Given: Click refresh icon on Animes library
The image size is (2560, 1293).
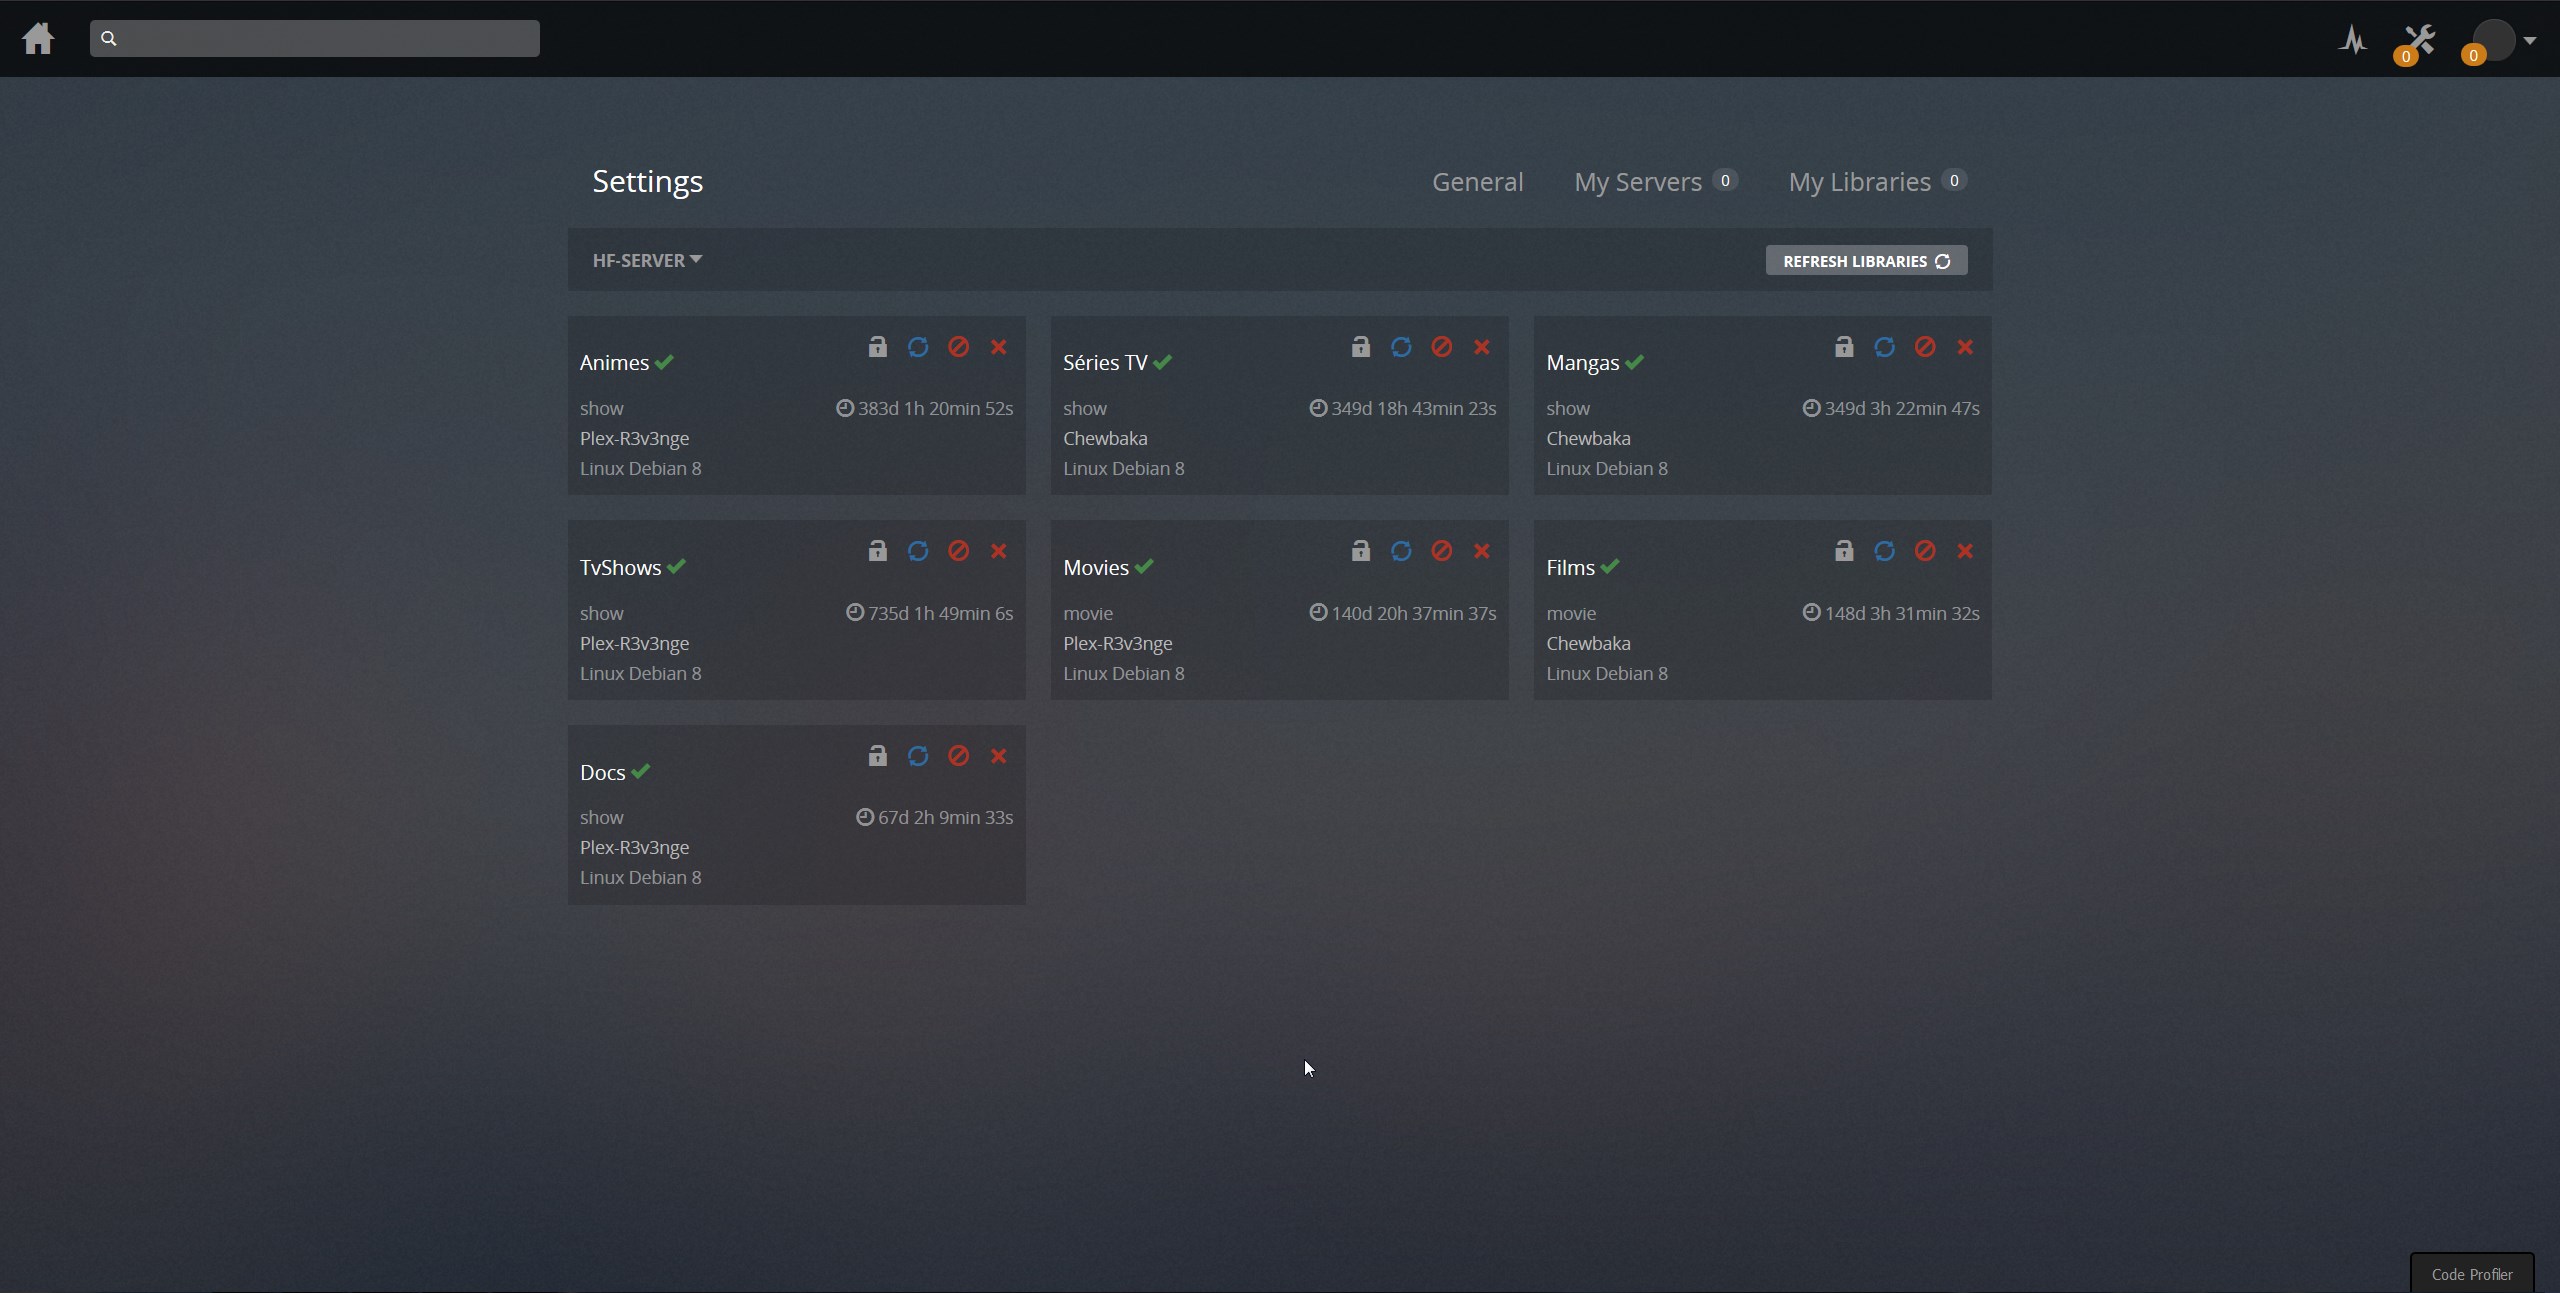Looking at the screenshot, I should pos(917,347).
